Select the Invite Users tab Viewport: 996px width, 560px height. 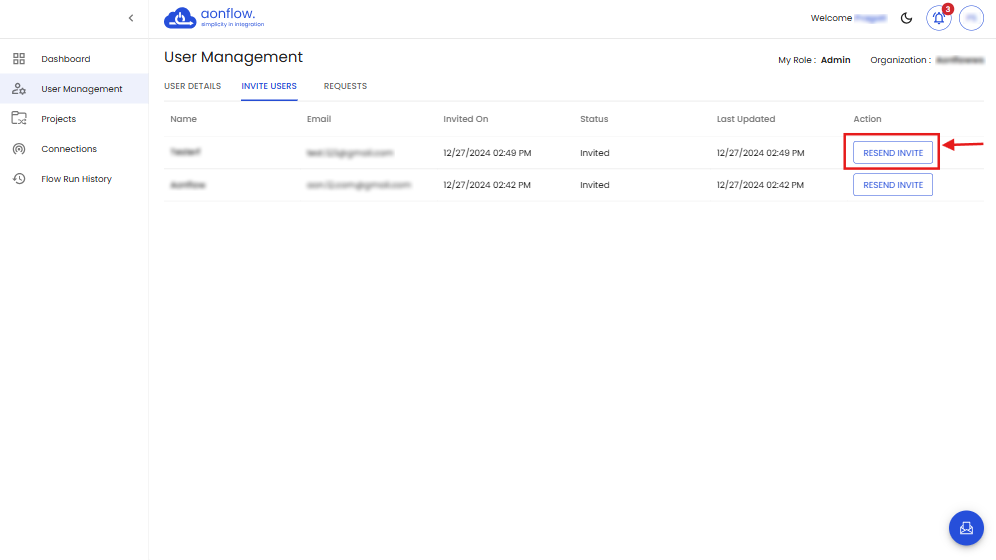coord(269,86)
